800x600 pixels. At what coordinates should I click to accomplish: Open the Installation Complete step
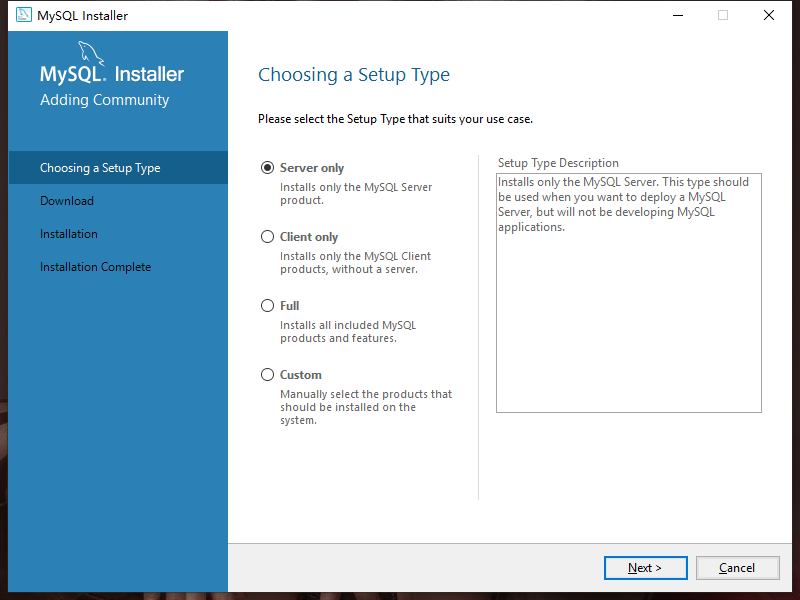[95, 267]
